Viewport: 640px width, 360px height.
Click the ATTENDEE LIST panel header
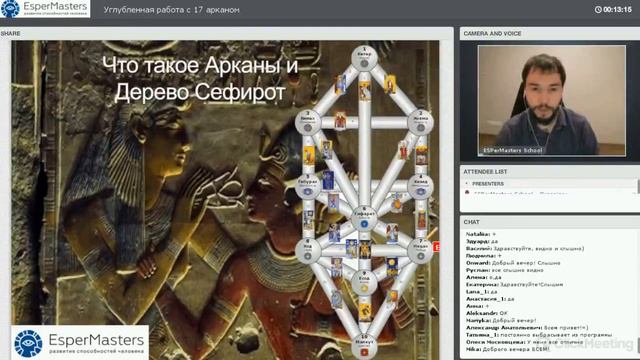[550, 172]
